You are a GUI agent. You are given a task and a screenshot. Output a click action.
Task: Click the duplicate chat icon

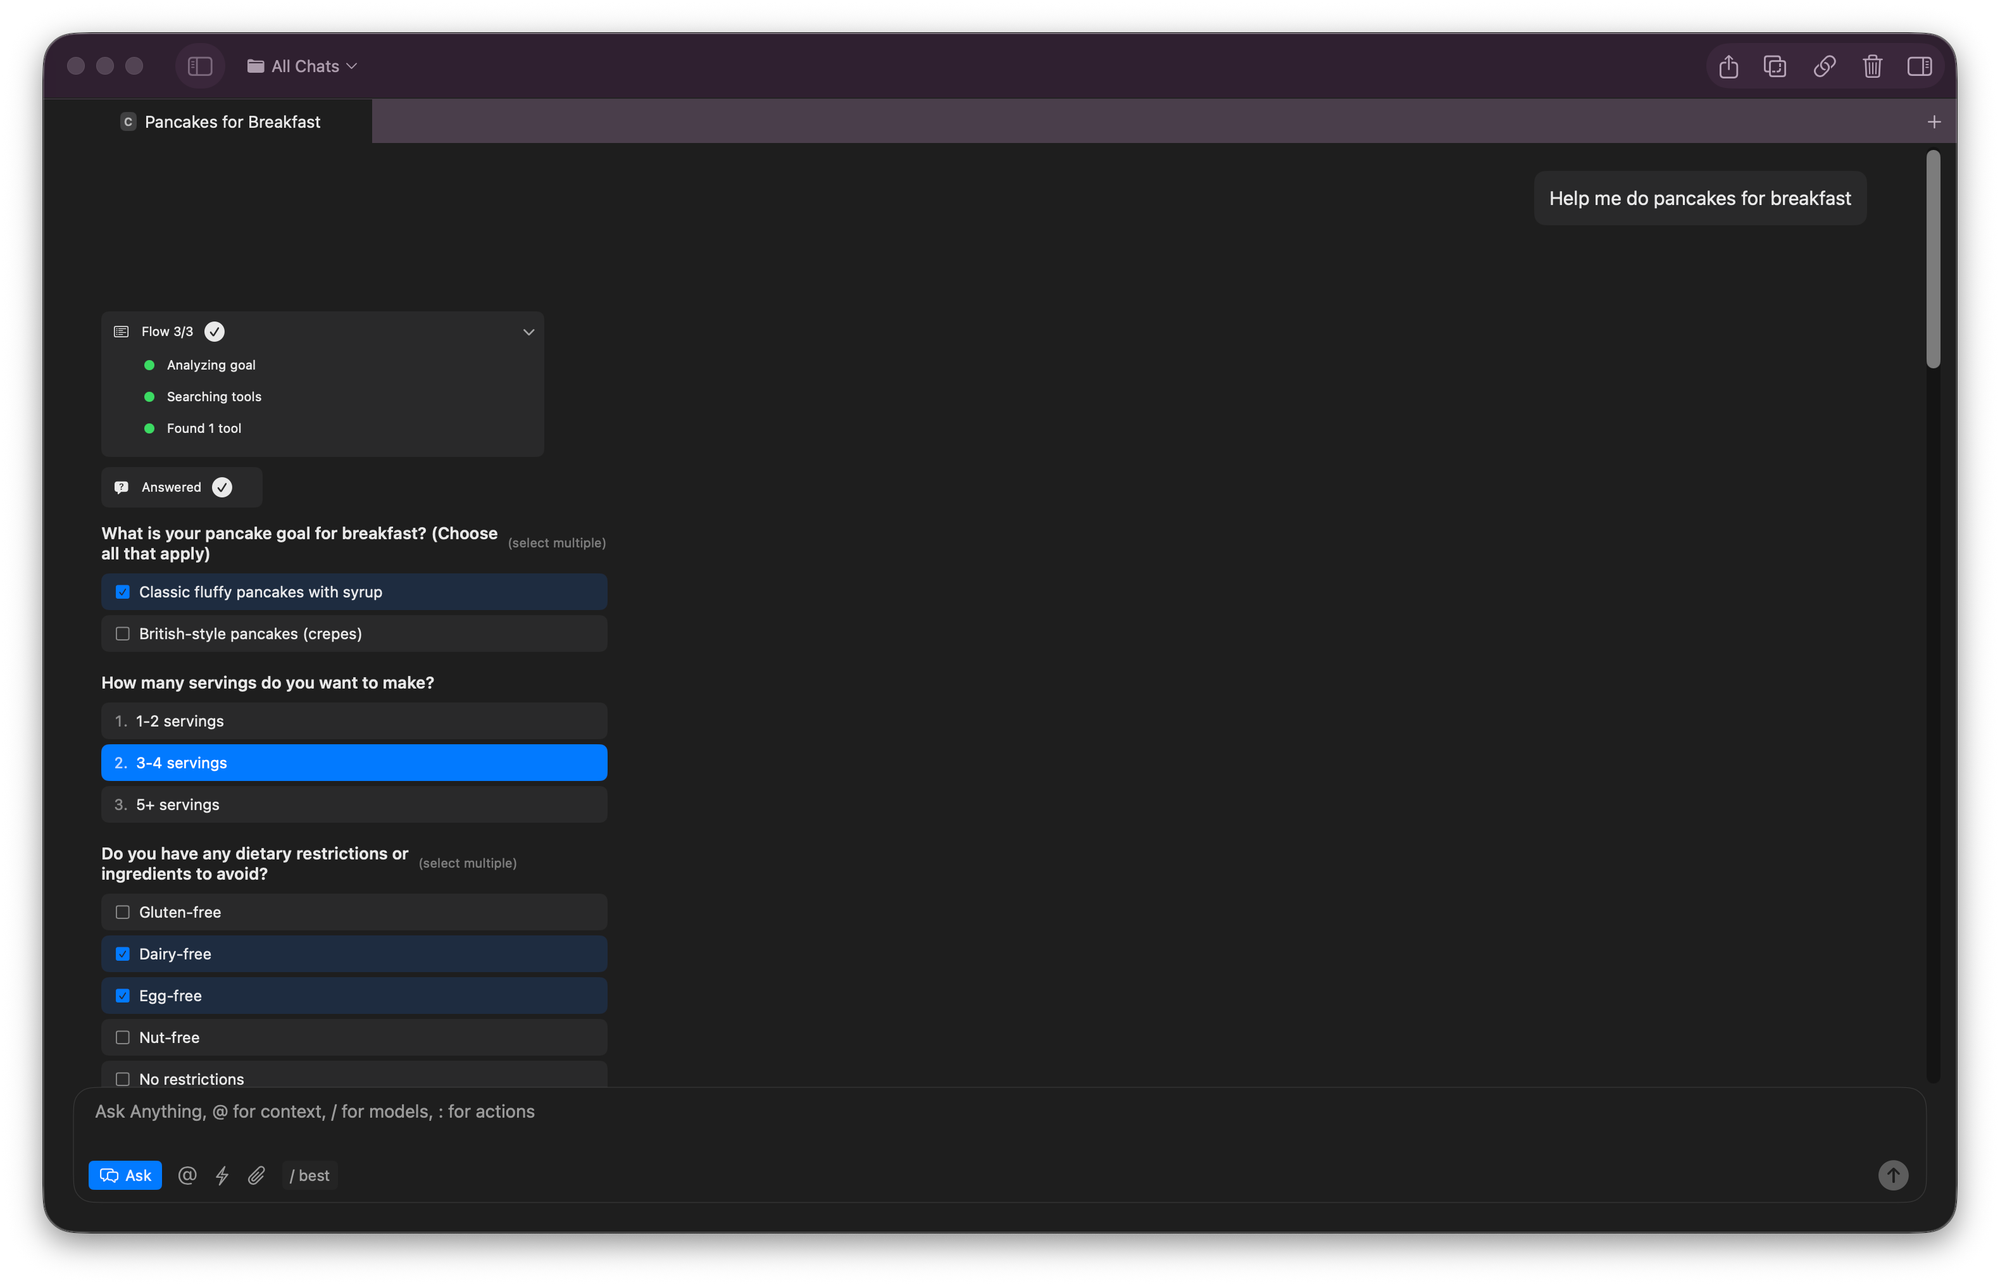coord(1775,66)
